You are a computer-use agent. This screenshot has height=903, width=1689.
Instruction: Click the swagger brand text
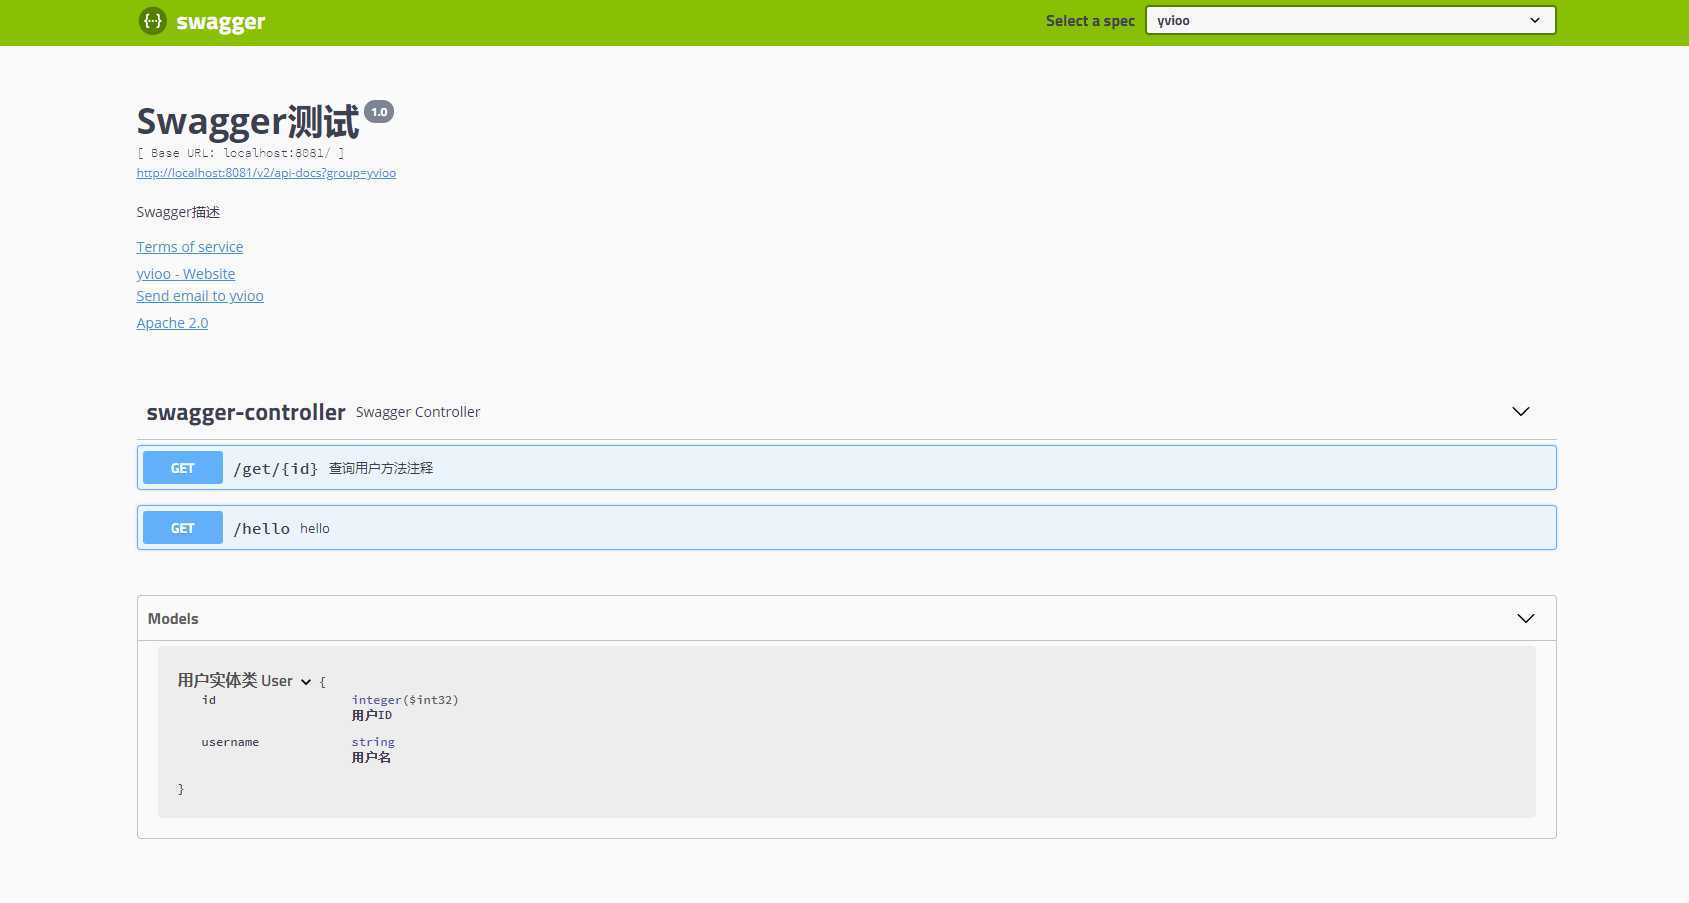tap(220, 22)
